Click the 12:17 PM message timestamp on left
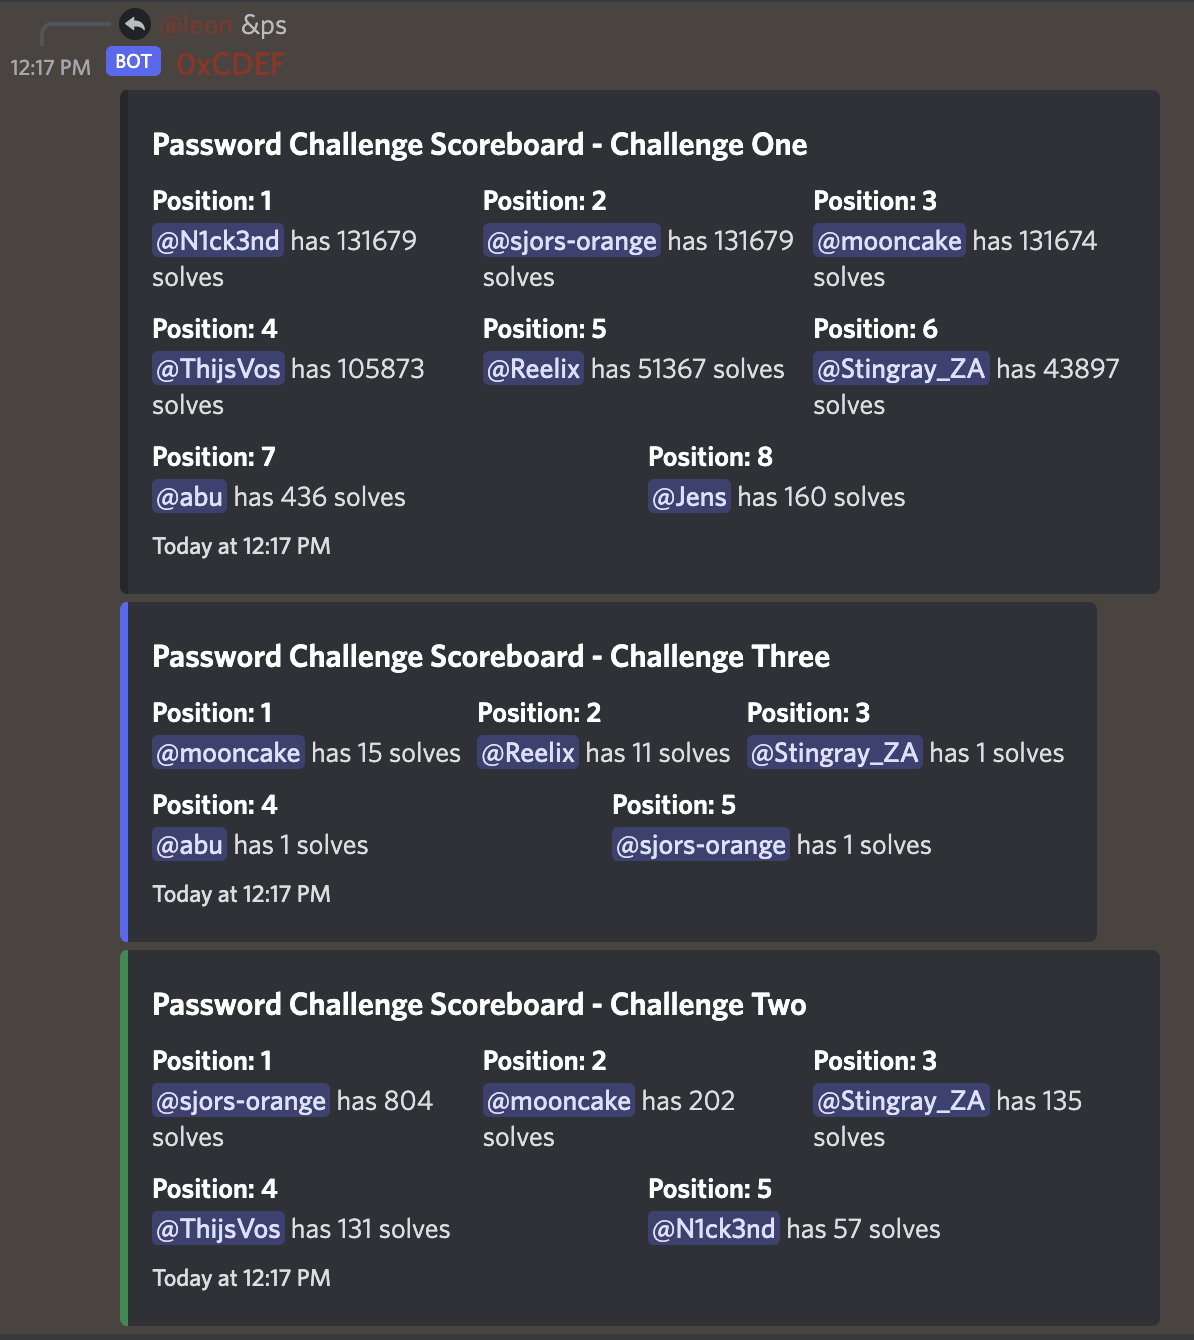The width and height of the screenshot is (1194, 1340). pyautogui.click(x=50, y=67)
